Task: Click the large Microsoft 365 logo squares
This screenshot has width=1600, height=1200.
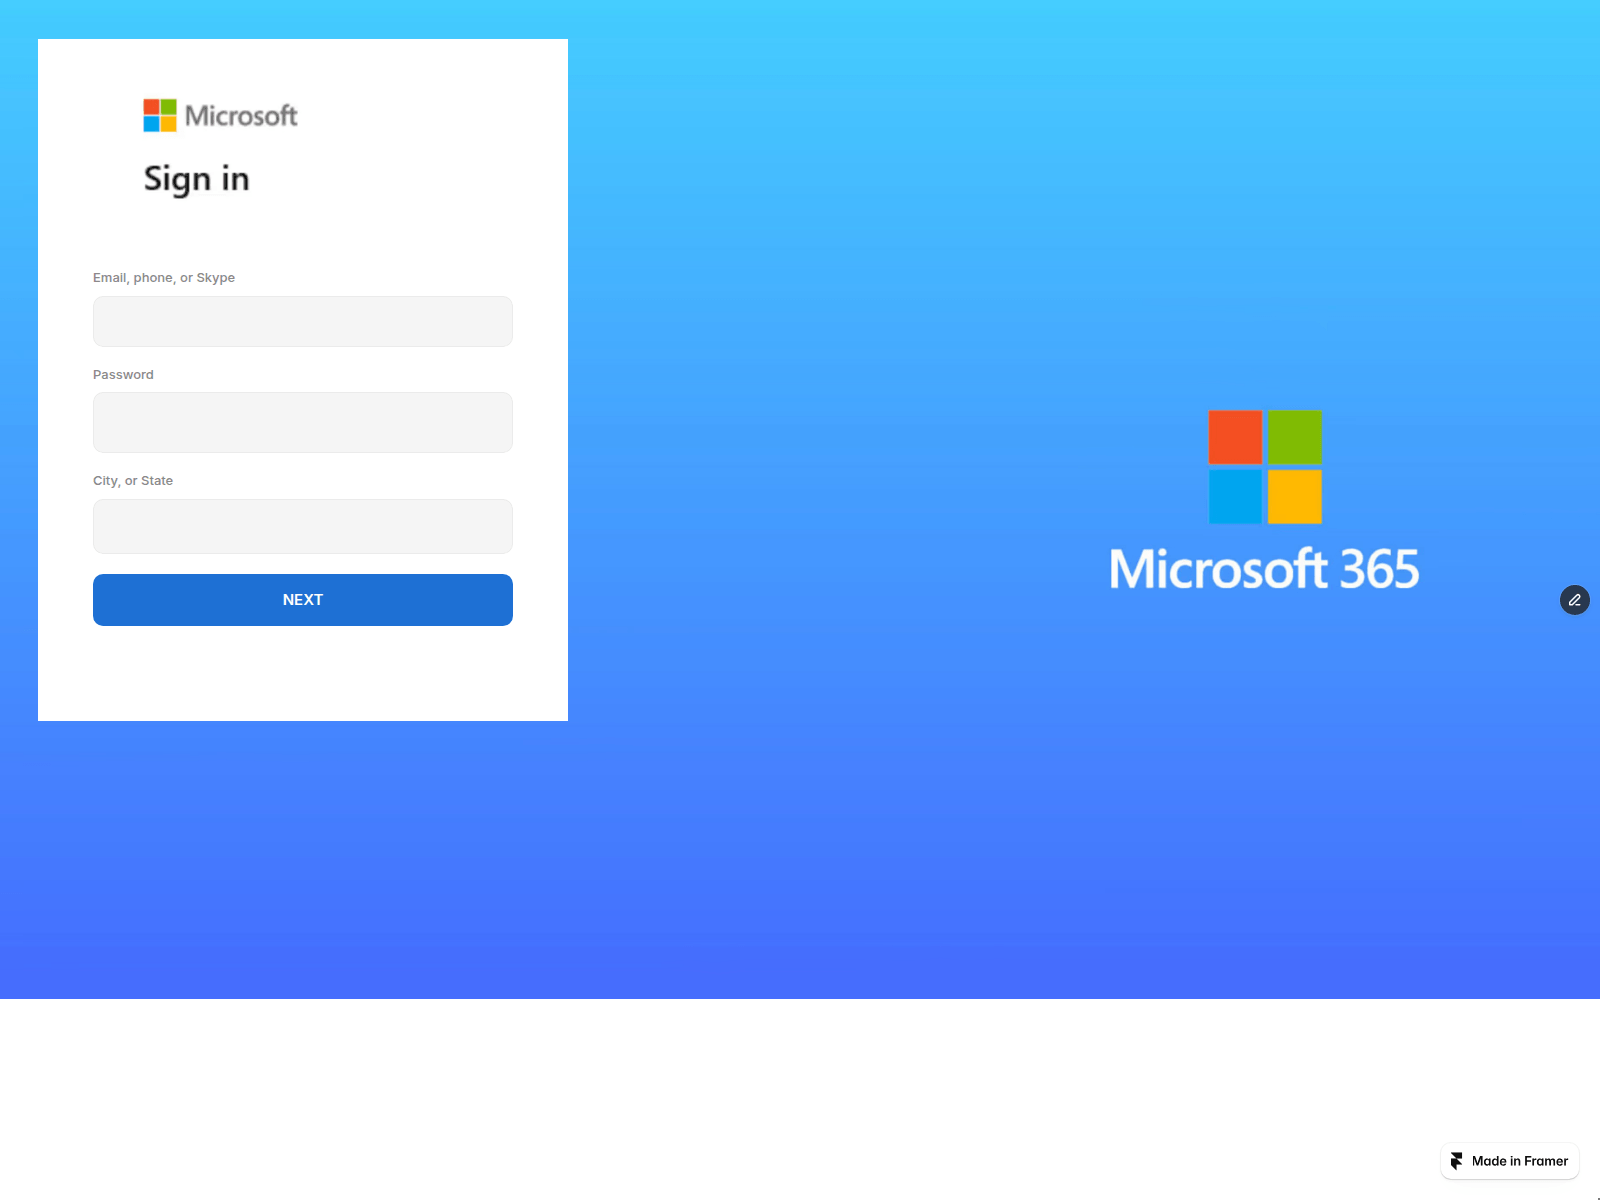Action: click(1265, 466)
